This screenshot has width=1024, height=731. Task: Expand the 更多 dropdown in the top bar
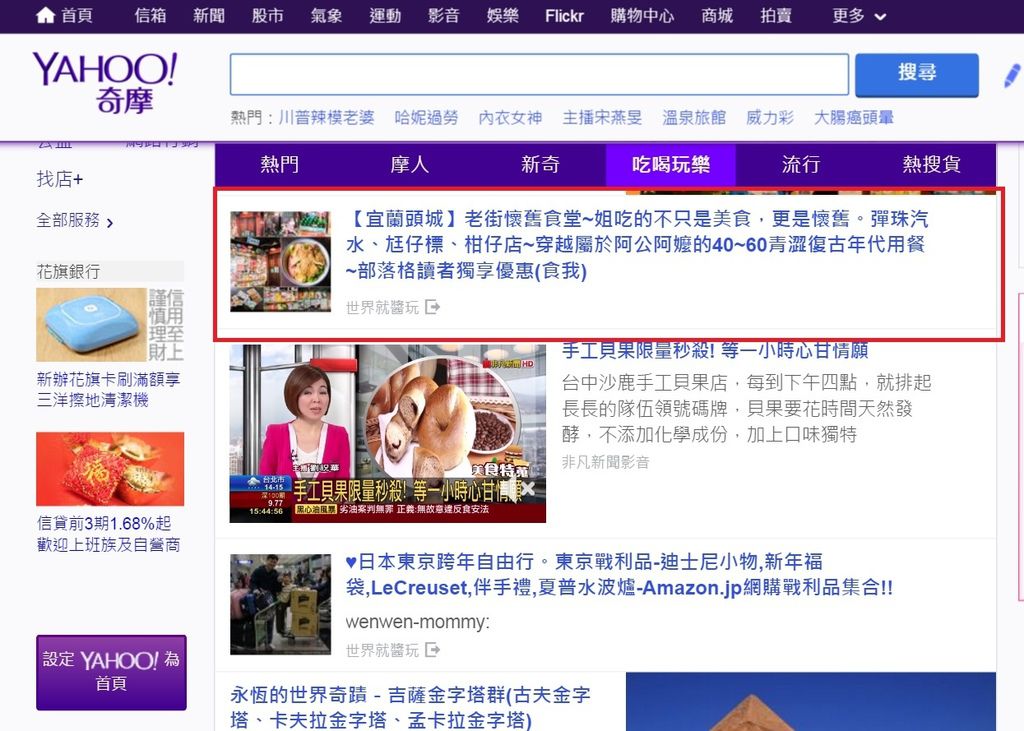(859, 16)
